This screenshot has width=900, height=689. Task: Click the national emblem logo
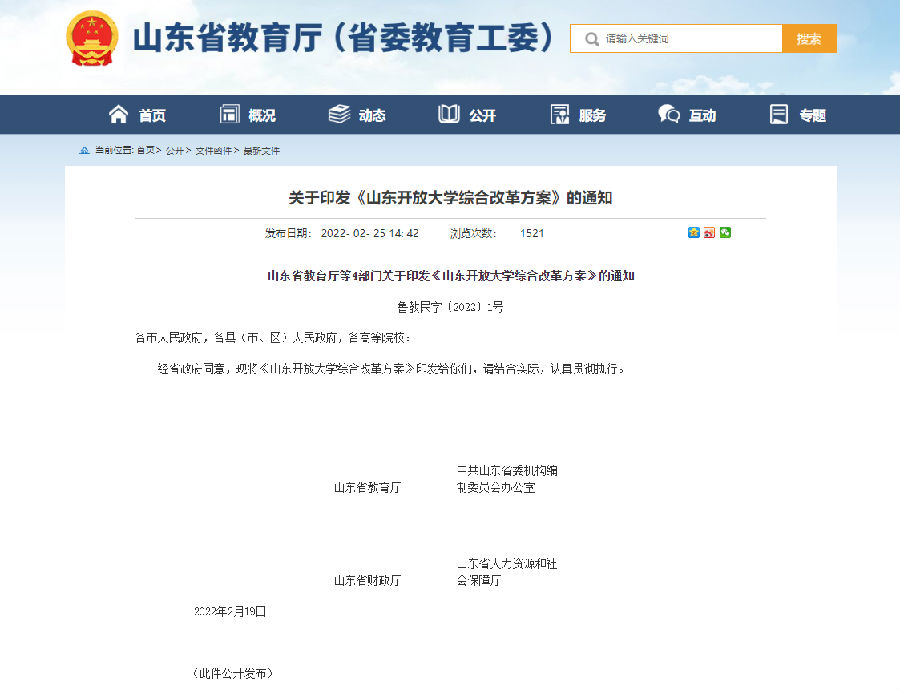pos(92,39)
